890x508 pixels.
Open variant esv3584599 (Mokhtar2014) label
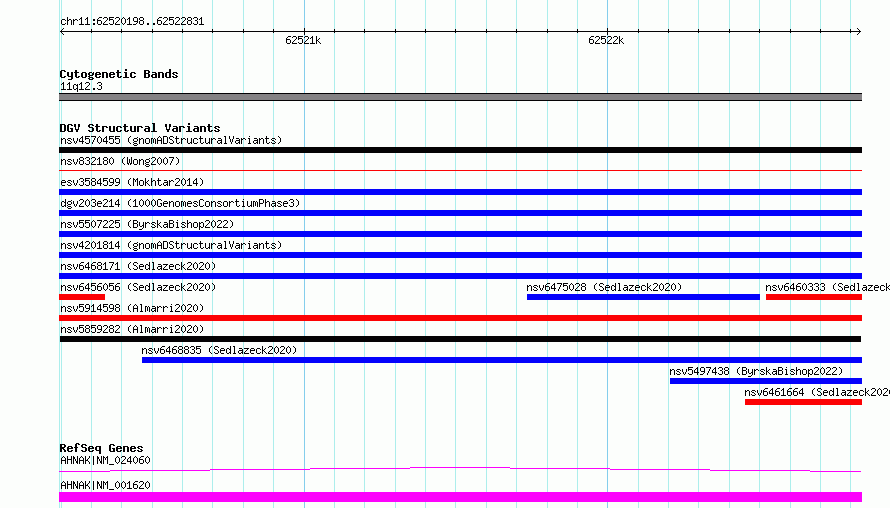pos(132,182)
